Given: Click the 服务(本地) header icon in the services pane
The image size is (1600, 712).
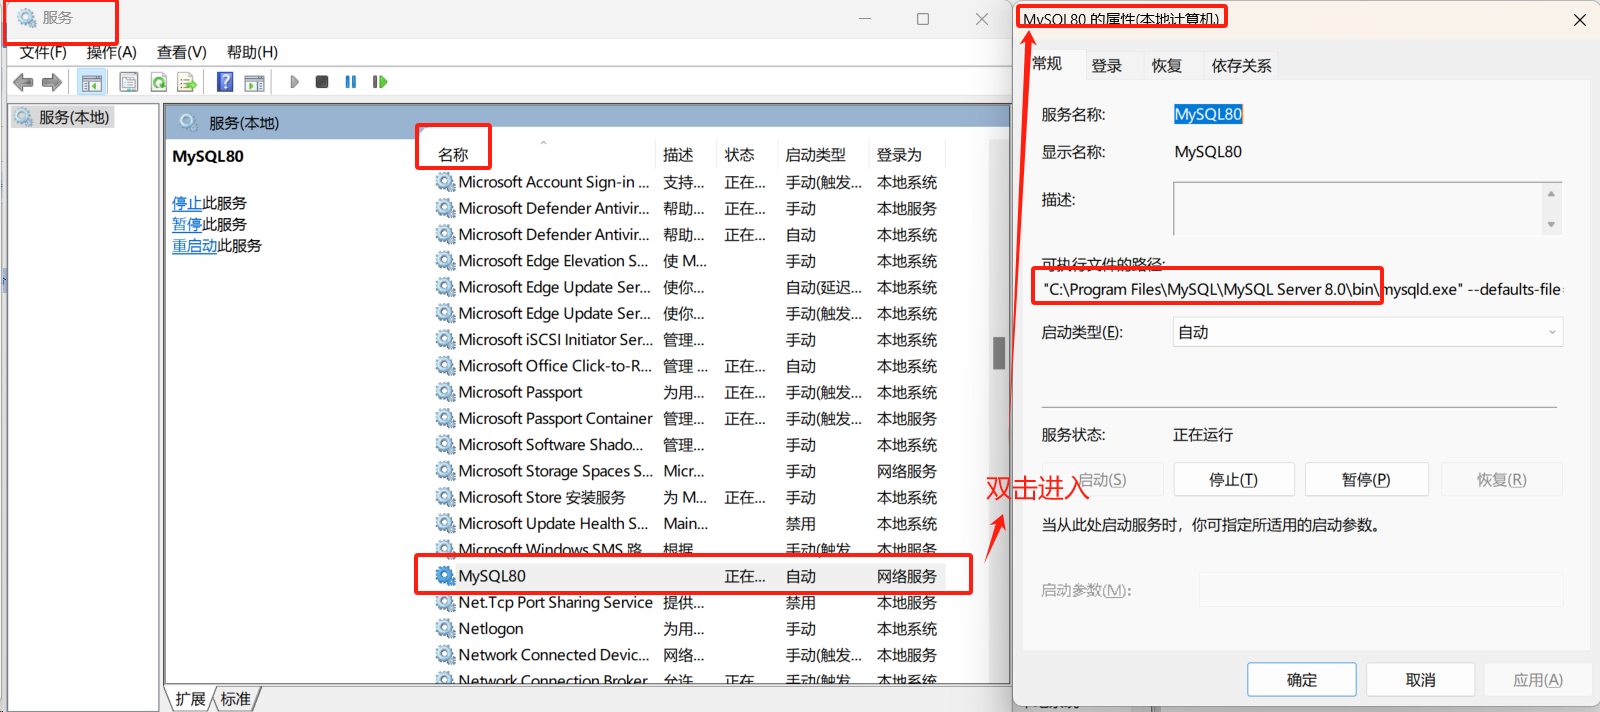Looking at the screenshot, I should pyautogui.click(x=187, y=123).
